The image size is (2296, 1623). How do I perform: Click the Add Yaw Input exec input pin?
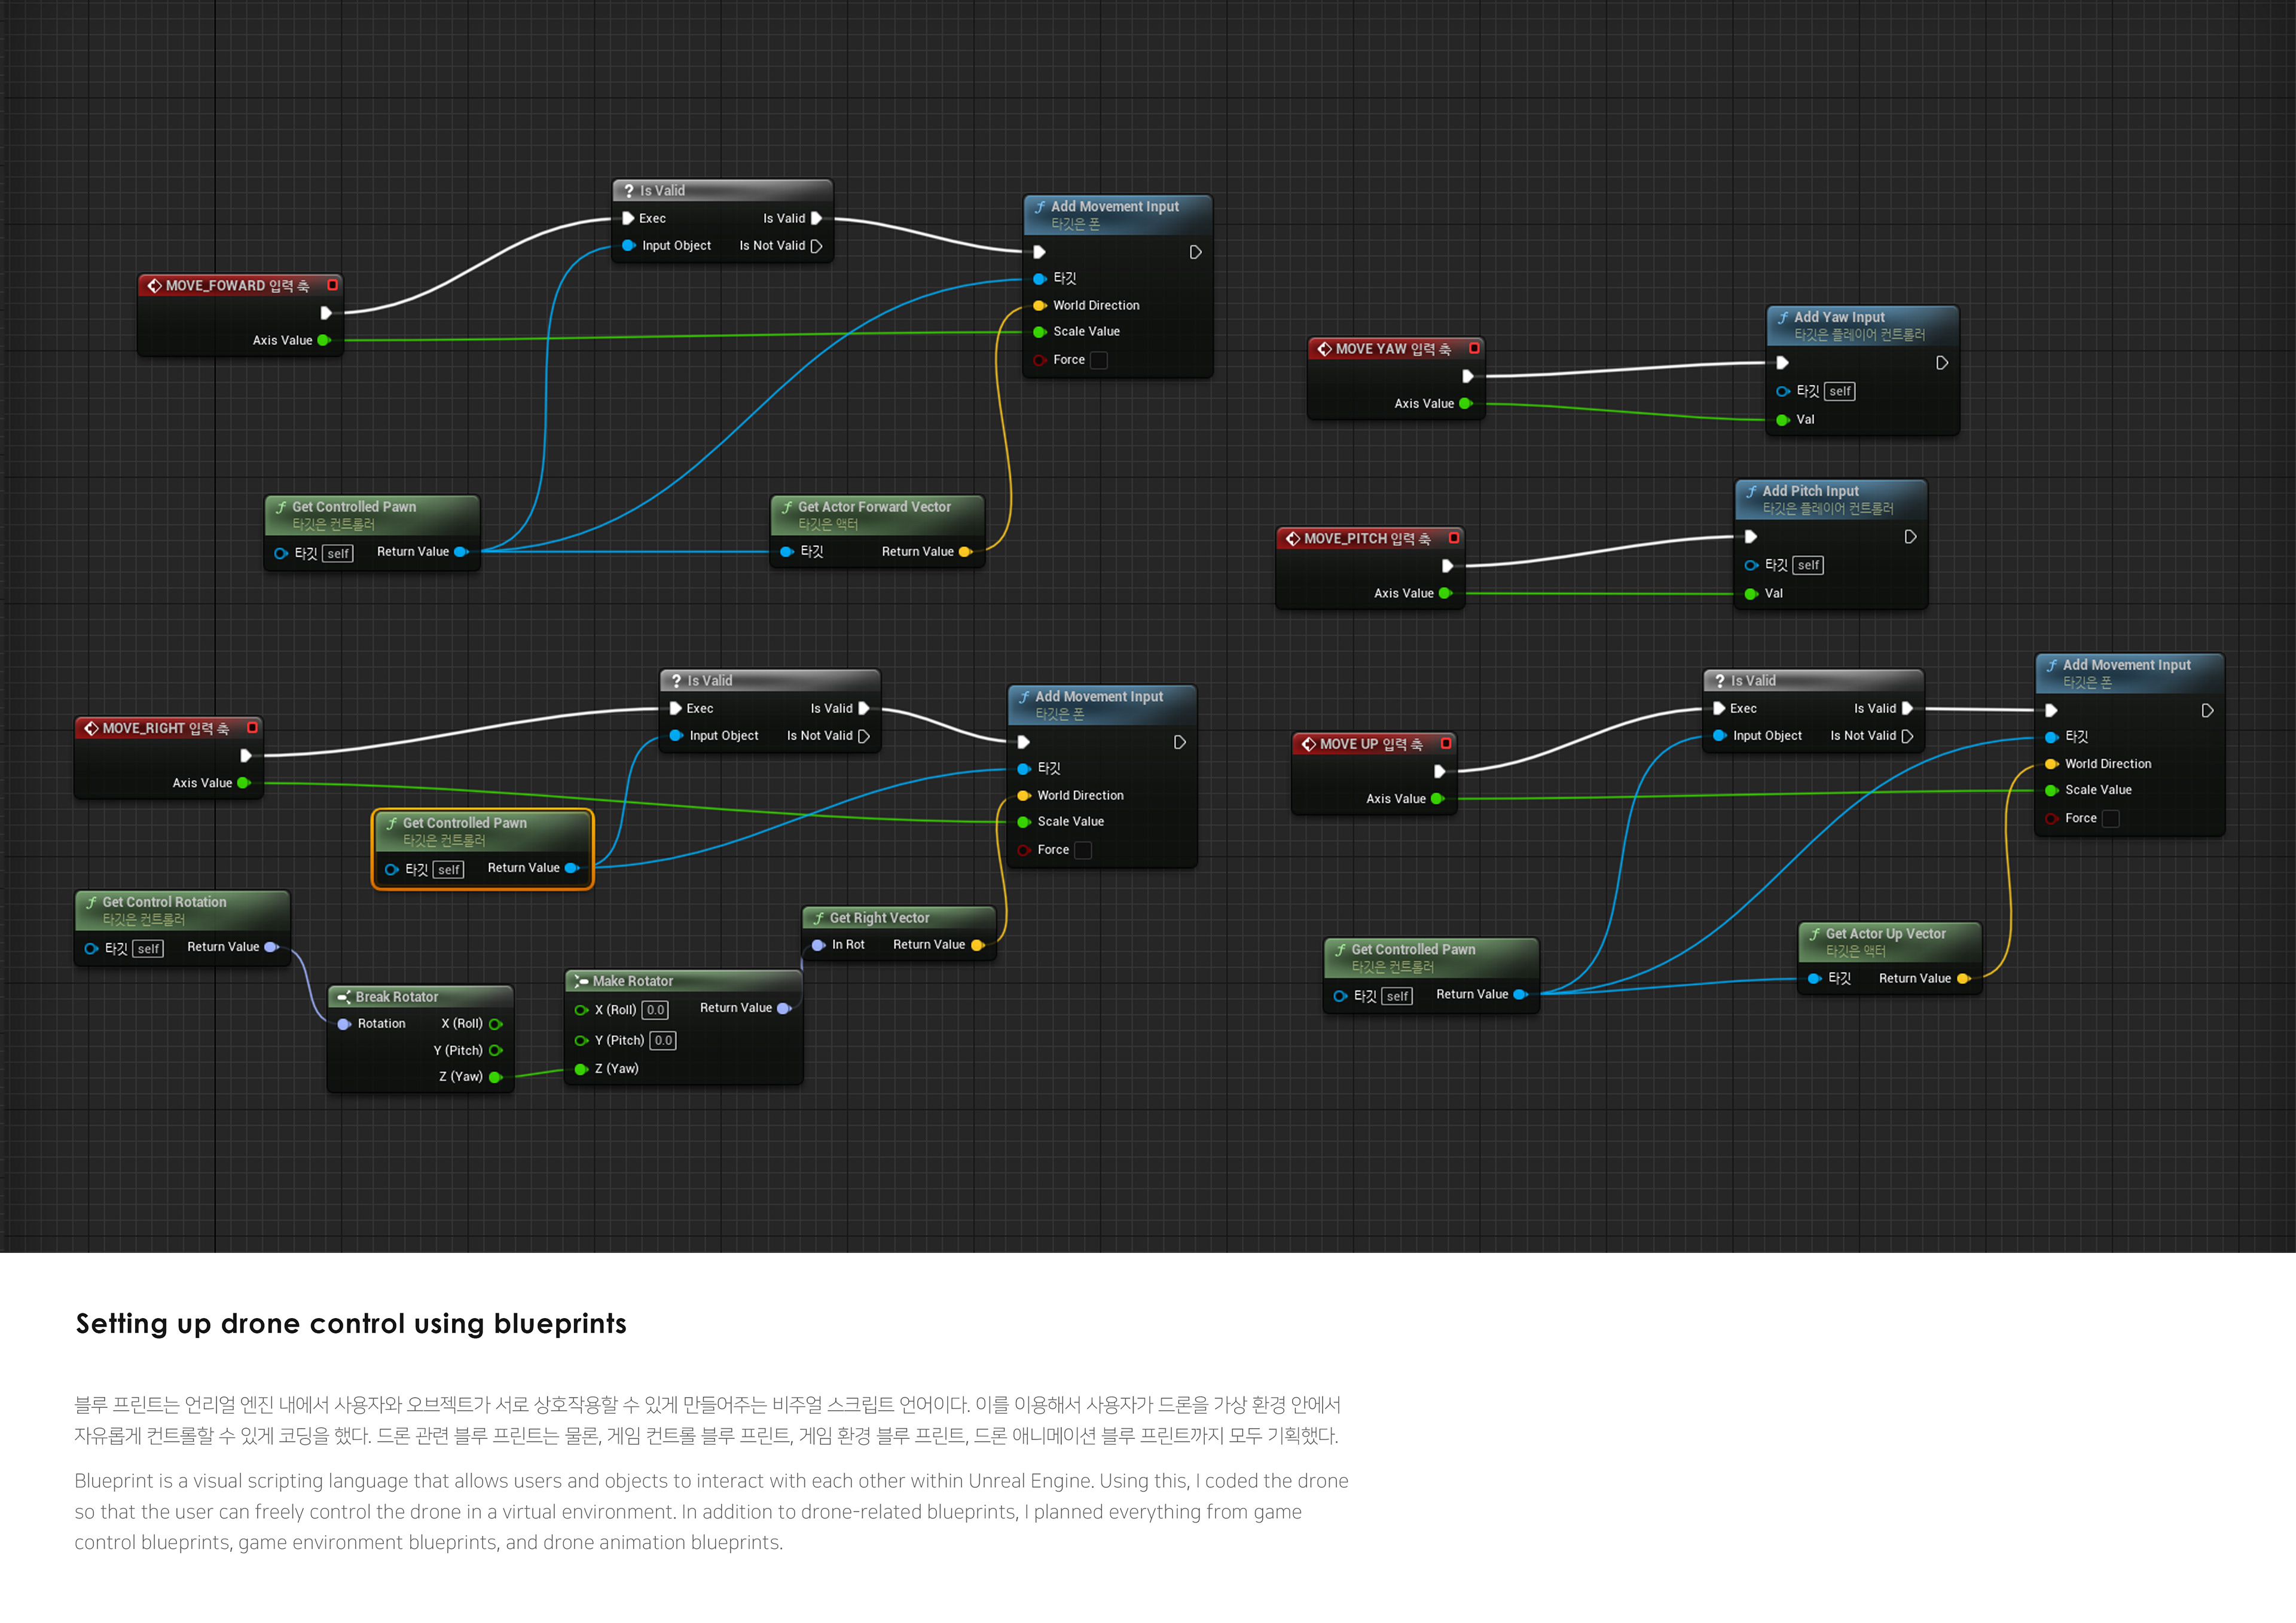click(x=1782, y=363)
